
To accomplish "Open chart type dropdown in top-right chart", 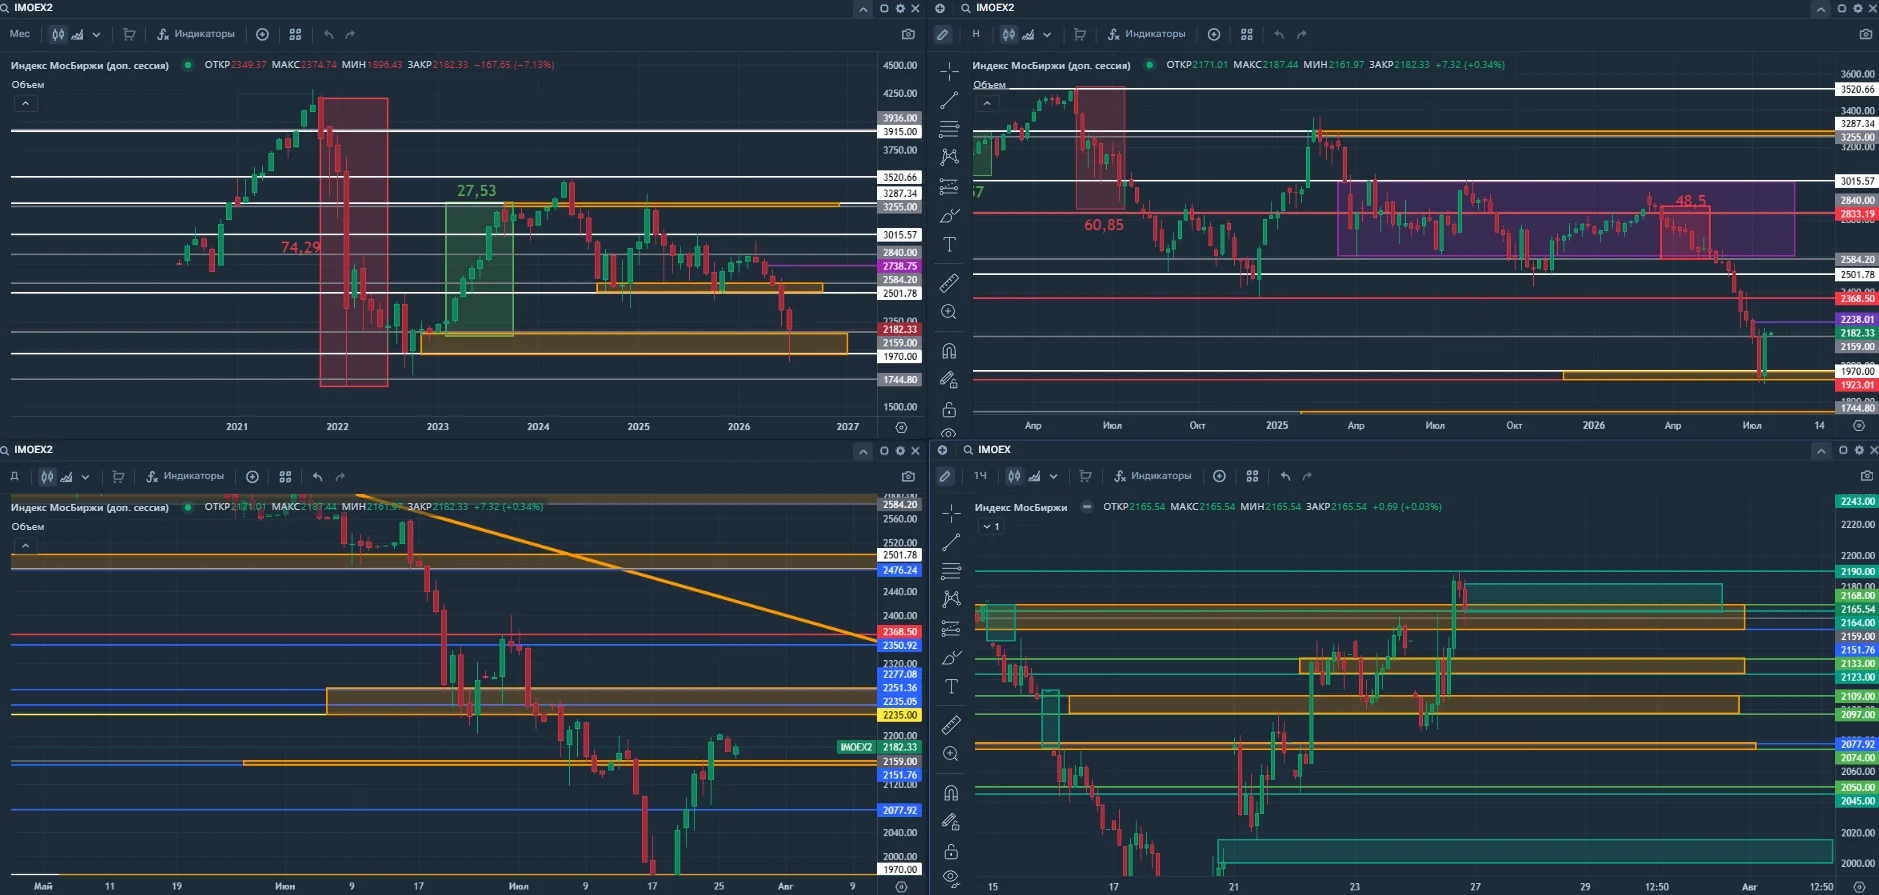I will 1047,34.
